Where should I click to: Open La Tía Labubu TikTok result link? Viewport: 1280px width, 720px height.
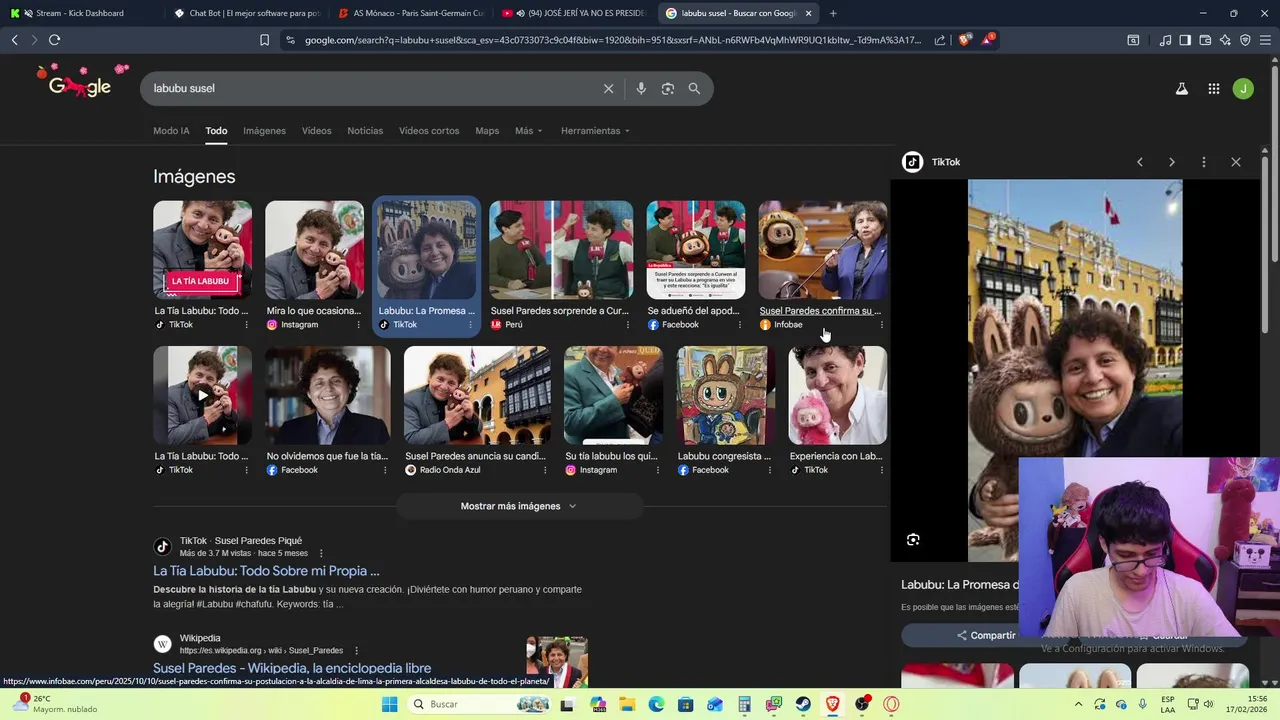pos(266,571)
